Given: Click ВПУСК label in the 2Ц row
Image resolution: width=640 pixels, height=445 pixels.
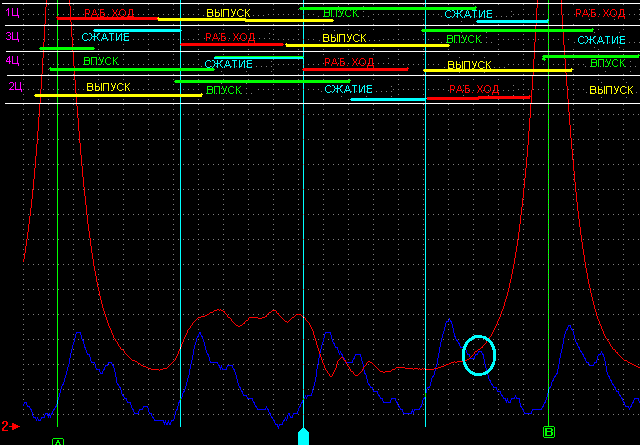Looking at the screenshot, I should 224,90.
